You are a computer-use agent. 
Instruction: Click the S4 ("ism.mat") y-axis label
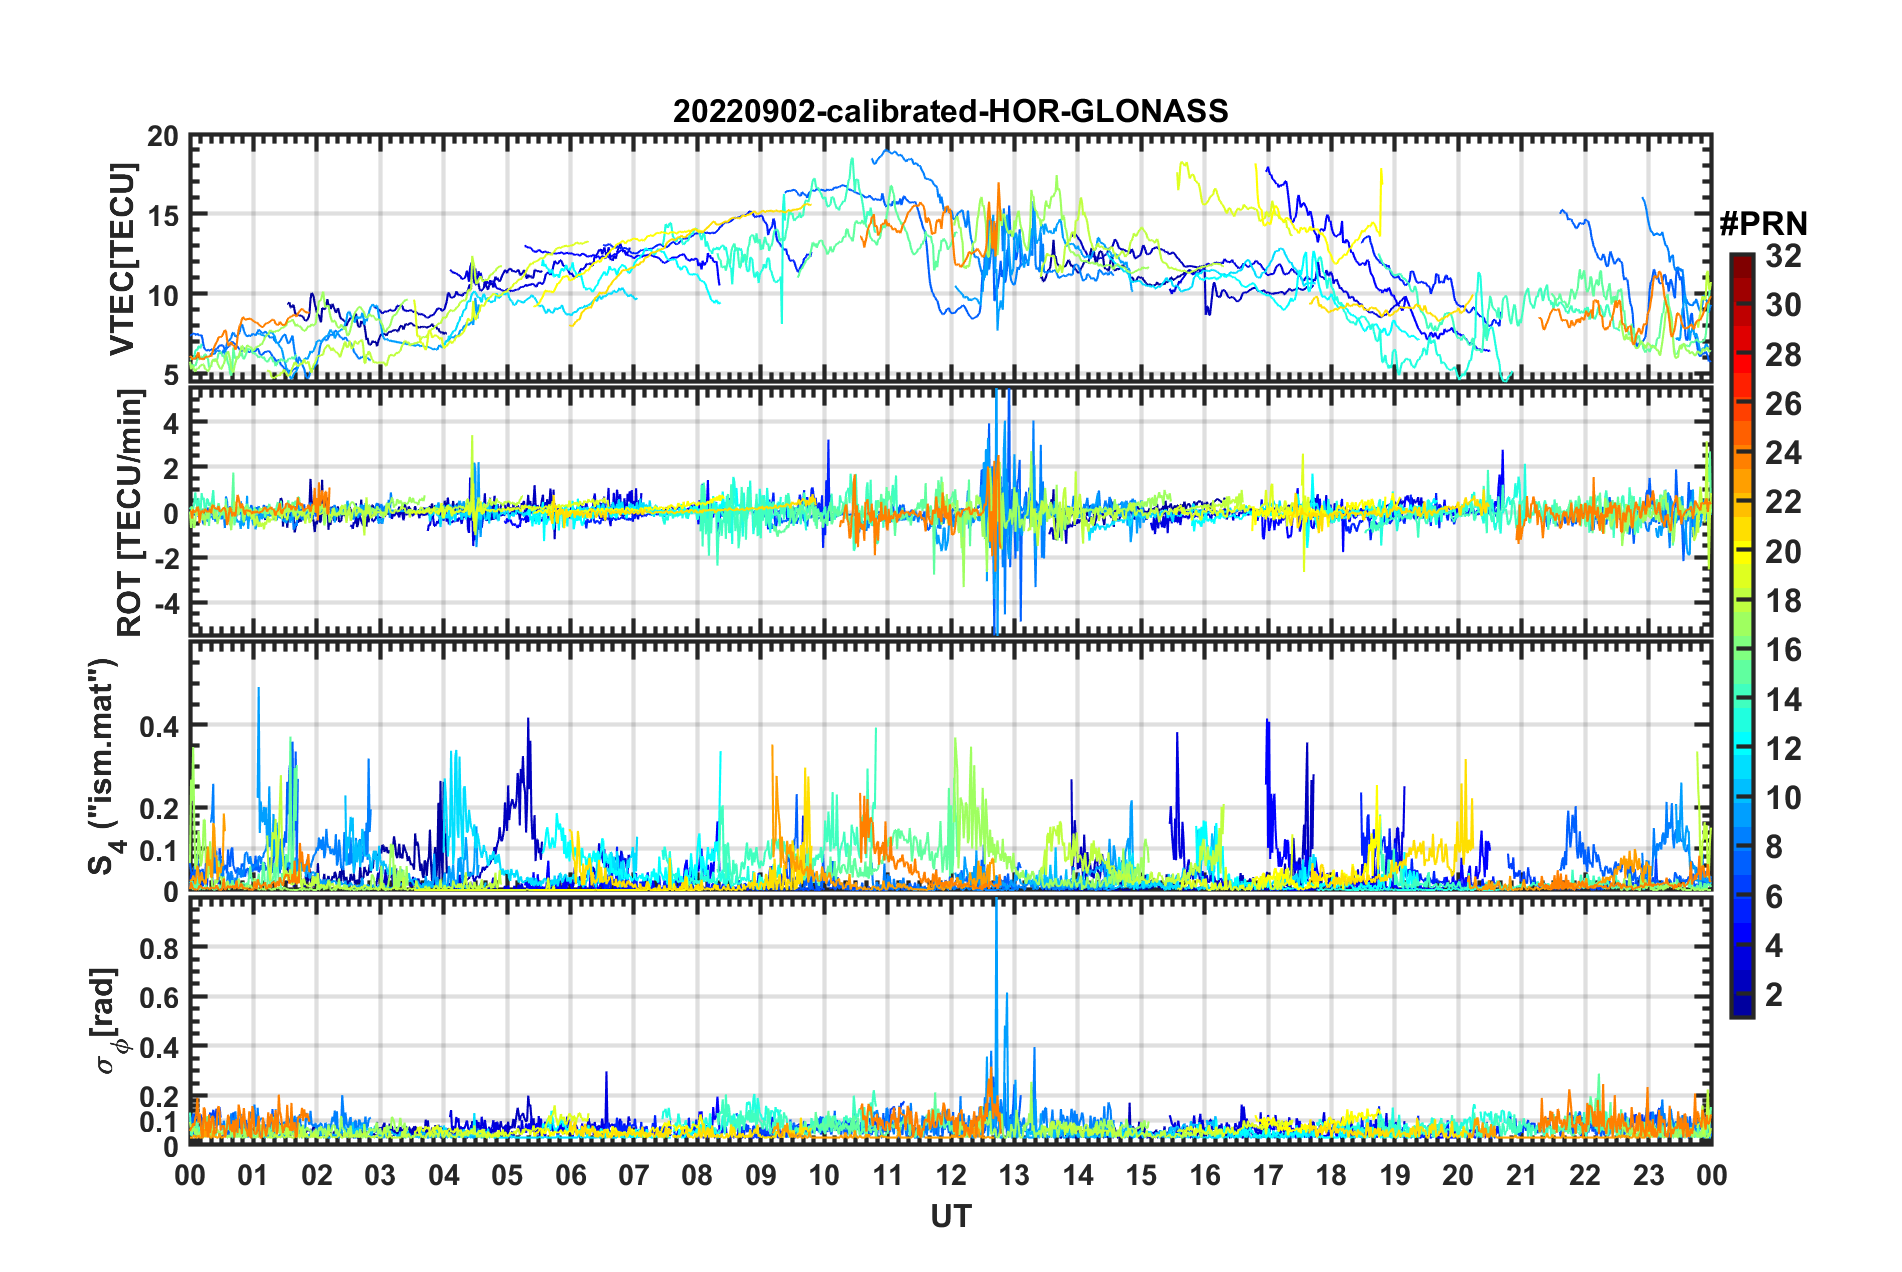104,766
